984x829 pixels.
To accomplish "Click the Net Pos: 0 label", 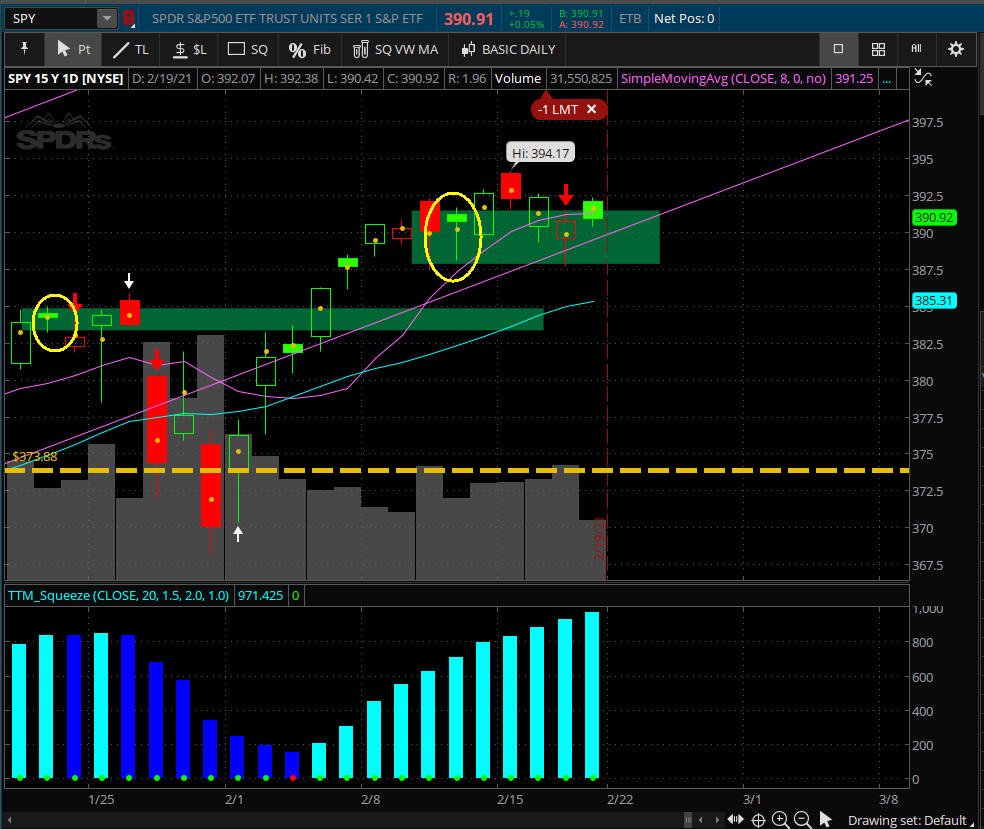I will point(684,19).
